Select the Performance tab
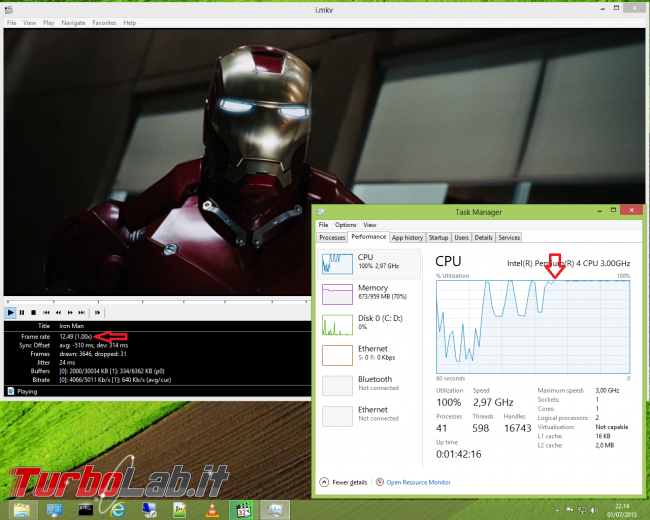The width and height of the screenshot is (650, 520). coord(369,237)
